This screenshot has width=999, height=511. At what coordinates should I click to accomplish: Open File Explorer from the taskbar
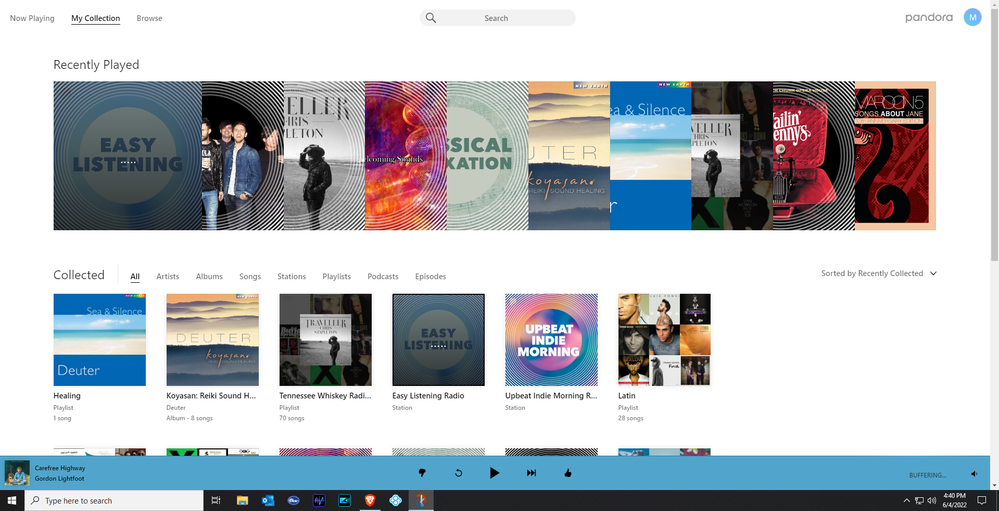coord(242,500)
